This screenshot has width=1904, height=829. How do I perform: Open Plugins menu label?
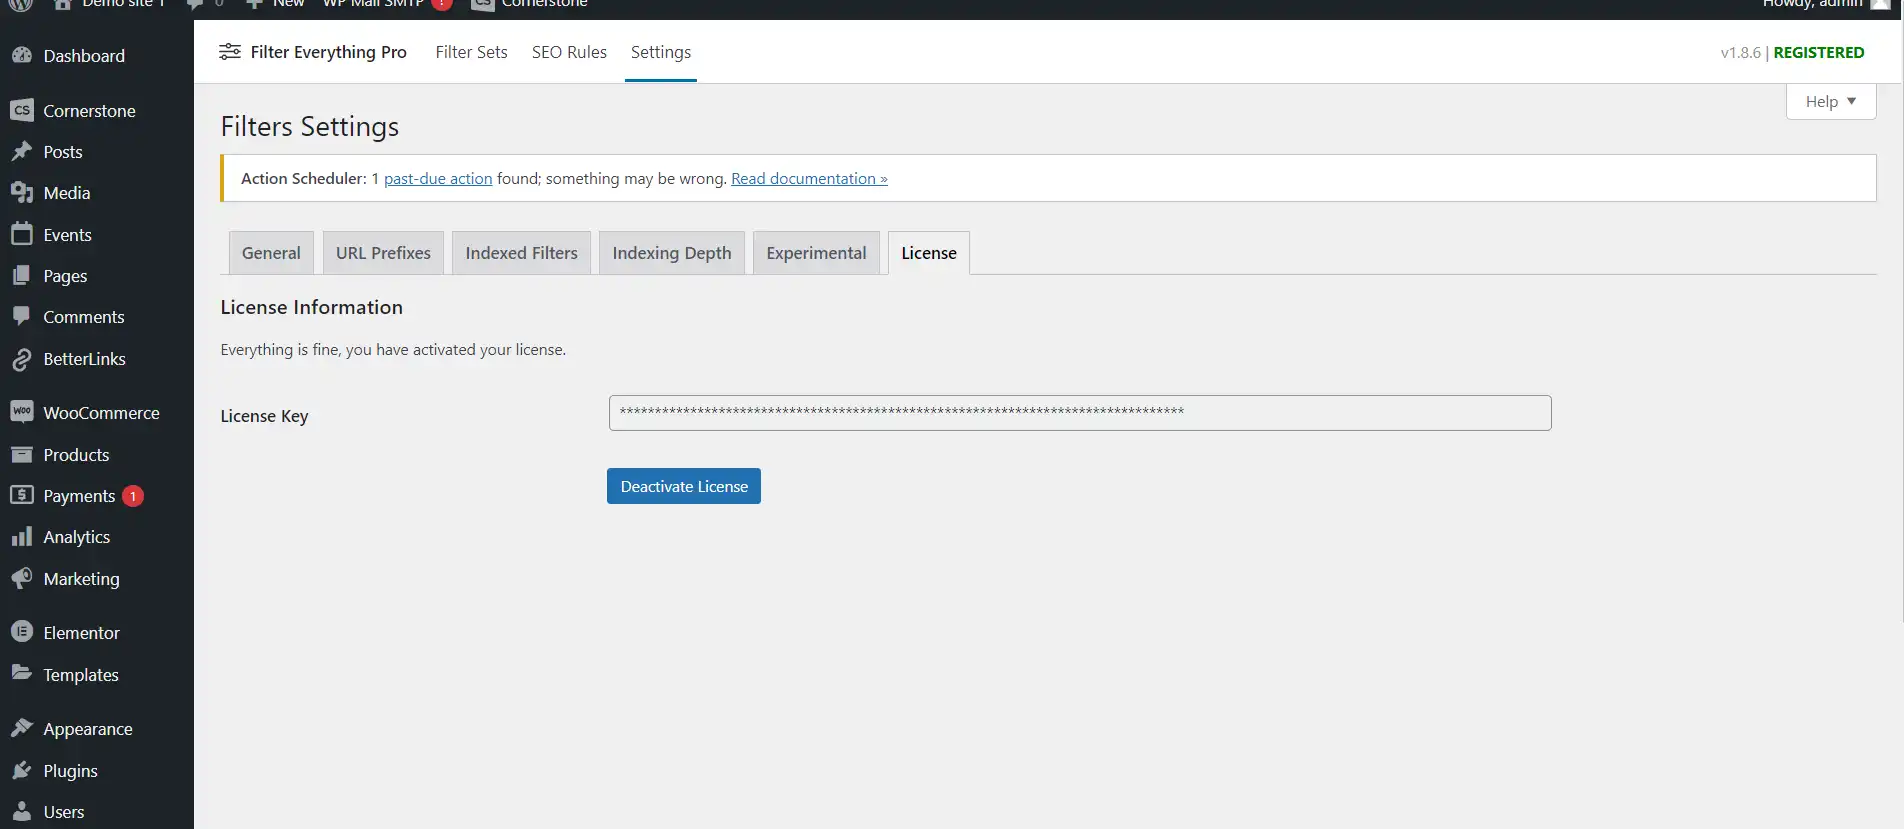pyautogui.click(x=70, y=771)
